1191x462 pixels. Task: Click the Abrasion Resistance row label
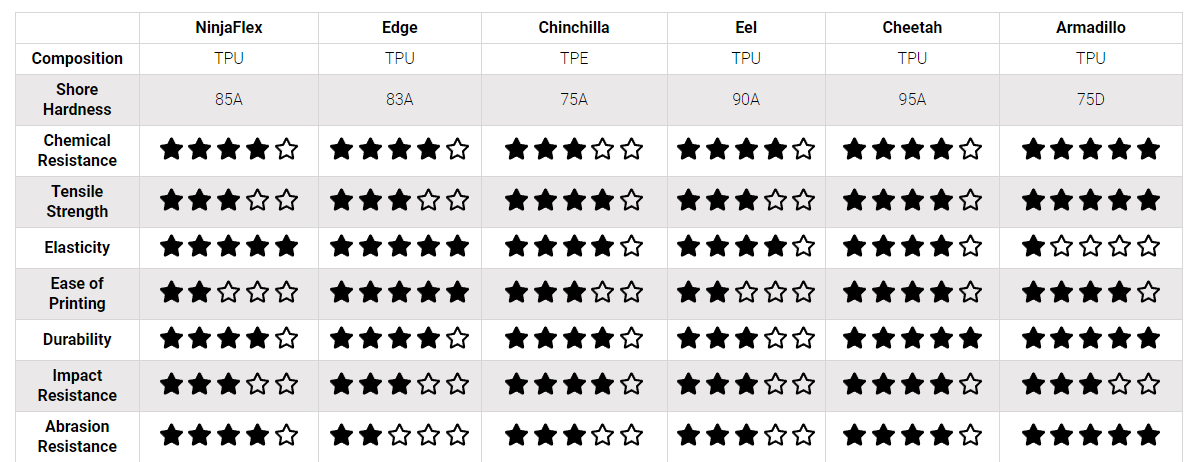click(77, 436)
